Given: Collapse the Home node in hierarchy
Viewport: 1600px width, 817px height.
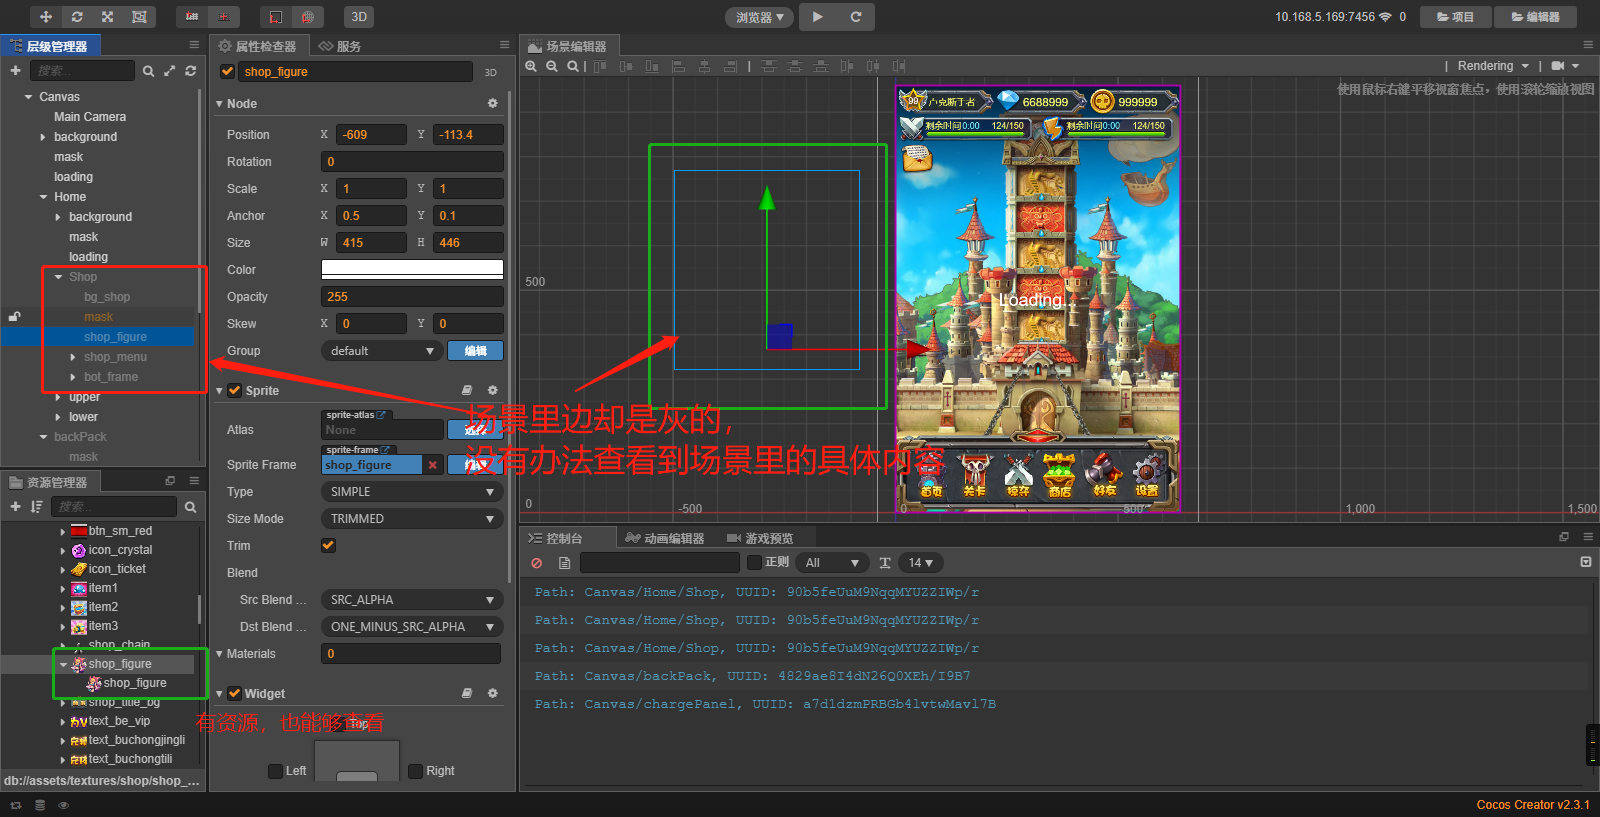Looking at the screenshot, I should tap(43, 197).
